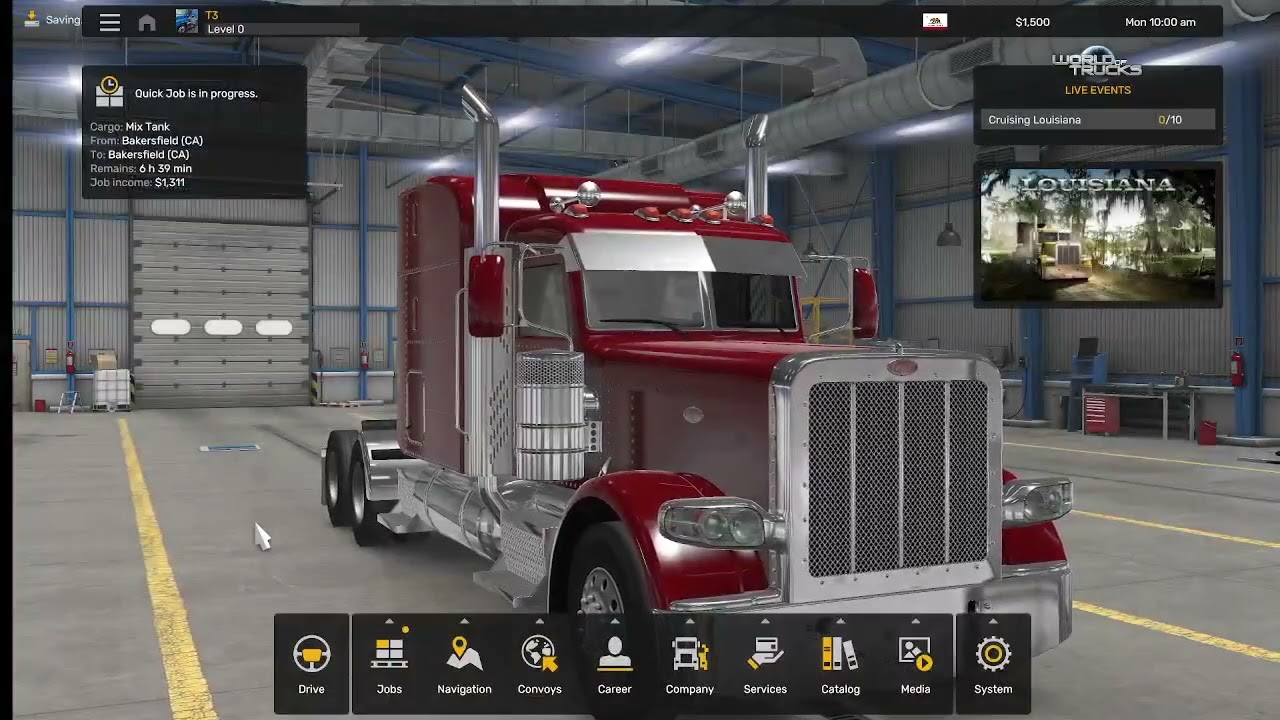
Task: Click the 'Cargo: Mix Tank' line
Action: point(130,127)
